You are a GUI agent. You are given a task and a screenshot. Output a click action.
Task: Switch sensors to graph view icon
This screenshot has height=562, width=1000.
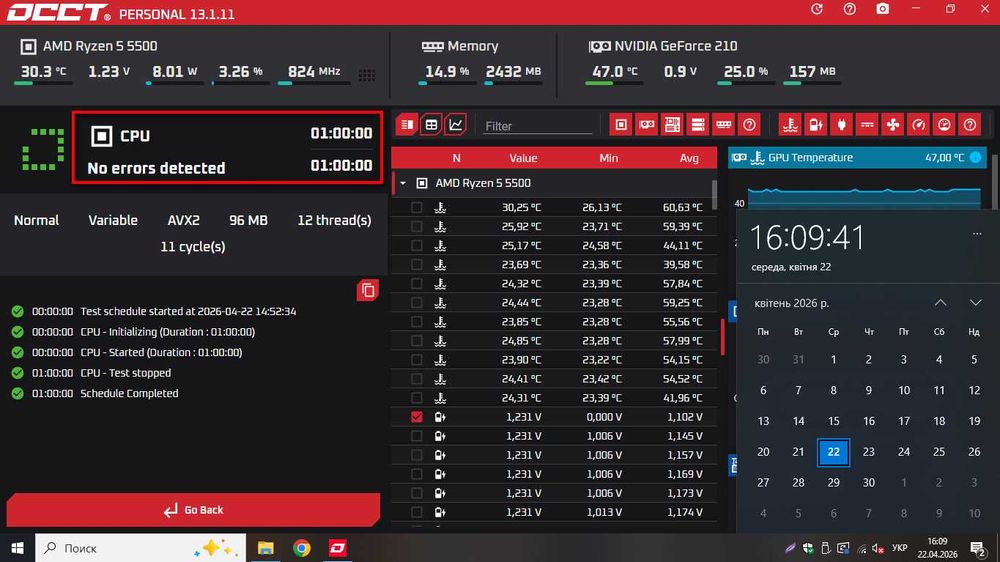(x=455, y=124)
